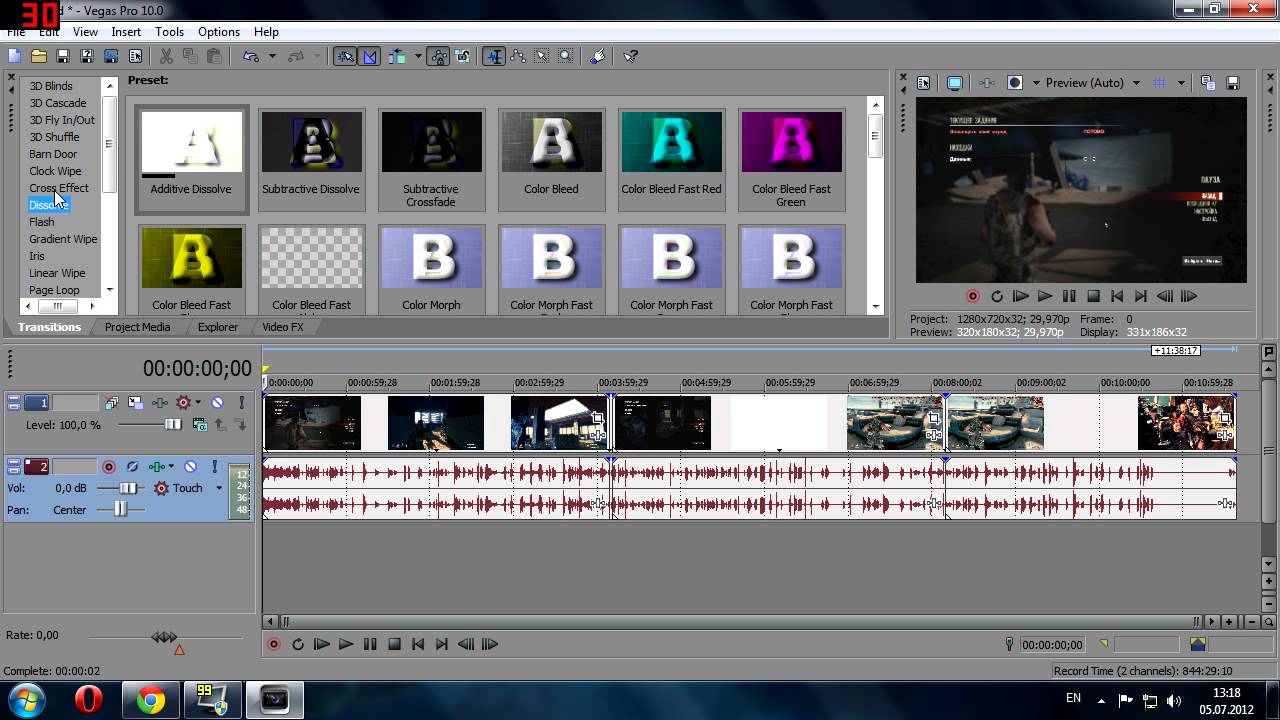
Task: Open preview overlays grid dropdown arrow
Action: (1181, 83)
